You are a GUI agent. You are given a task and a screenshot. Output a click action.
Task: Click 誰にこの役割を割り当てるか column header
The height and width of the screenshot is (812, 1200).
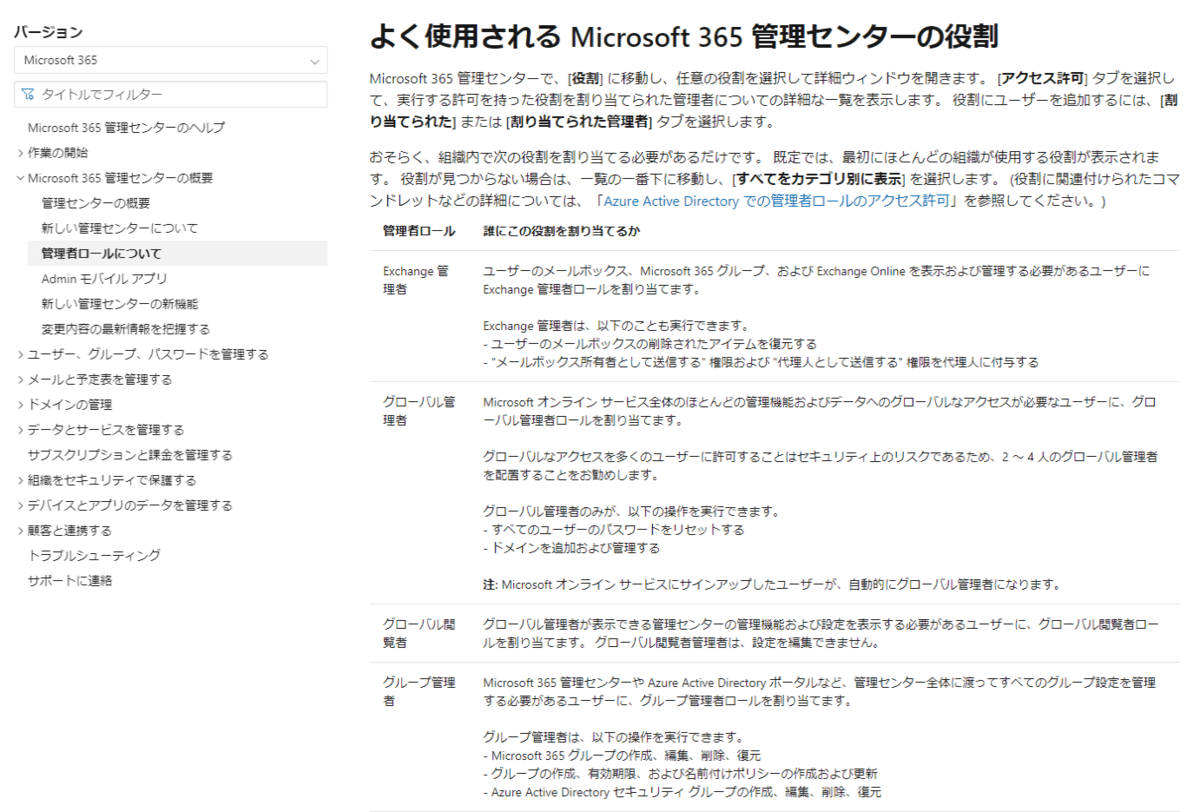click(562, 231)
